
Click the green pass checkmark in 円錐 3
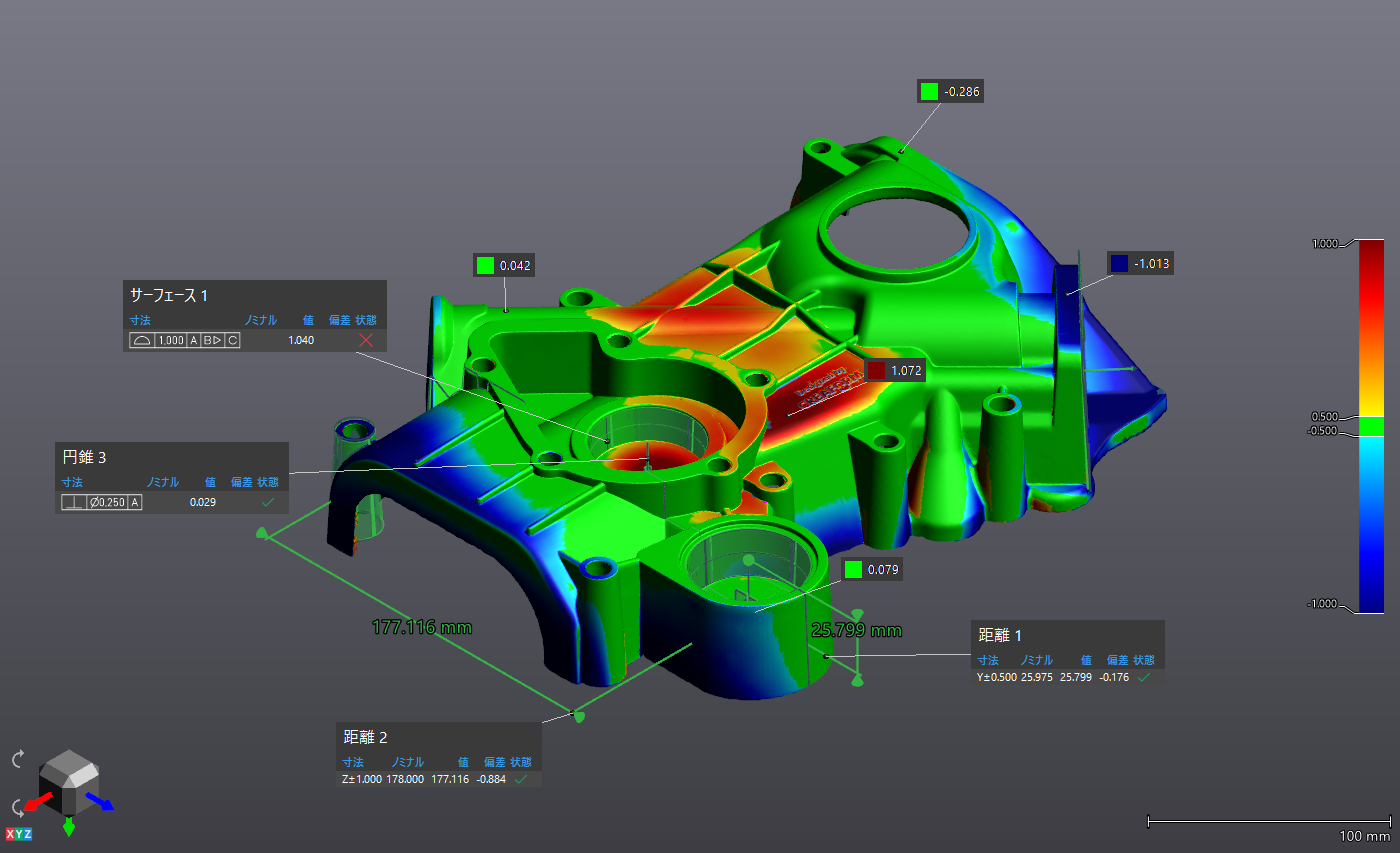267,502
